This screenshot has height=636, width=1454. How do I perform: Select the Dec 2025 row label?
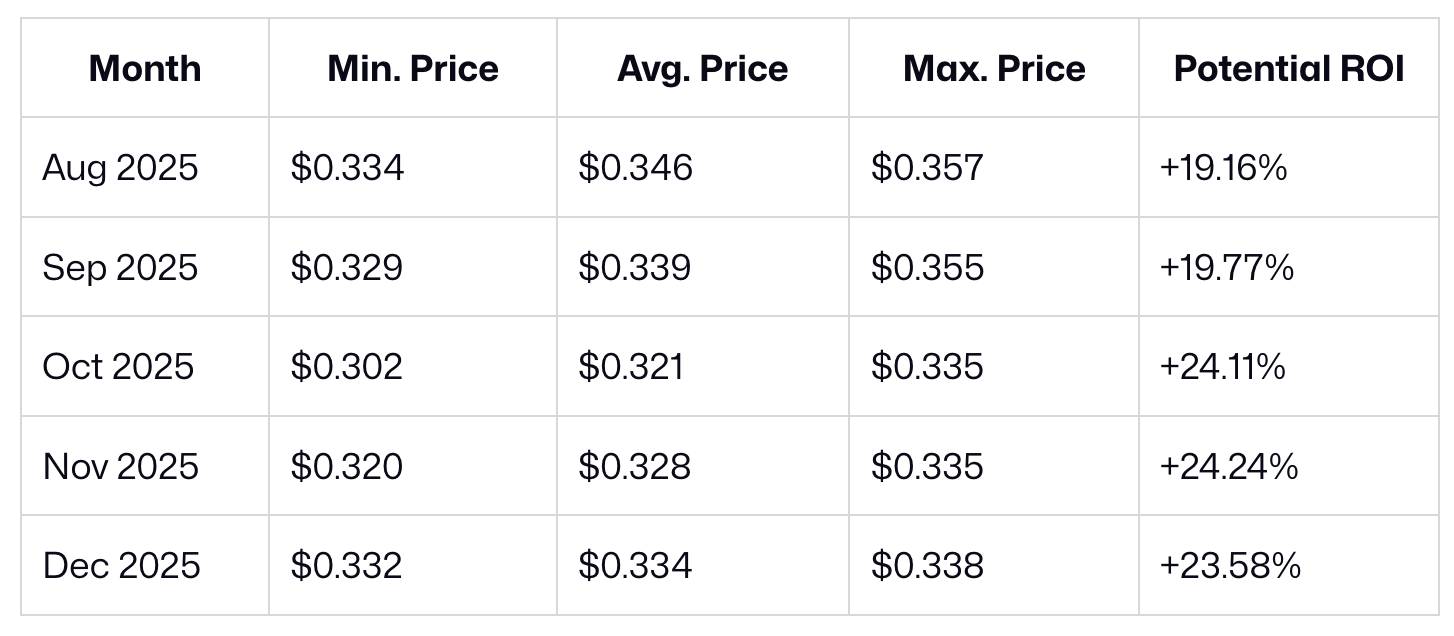click(121, 566)
